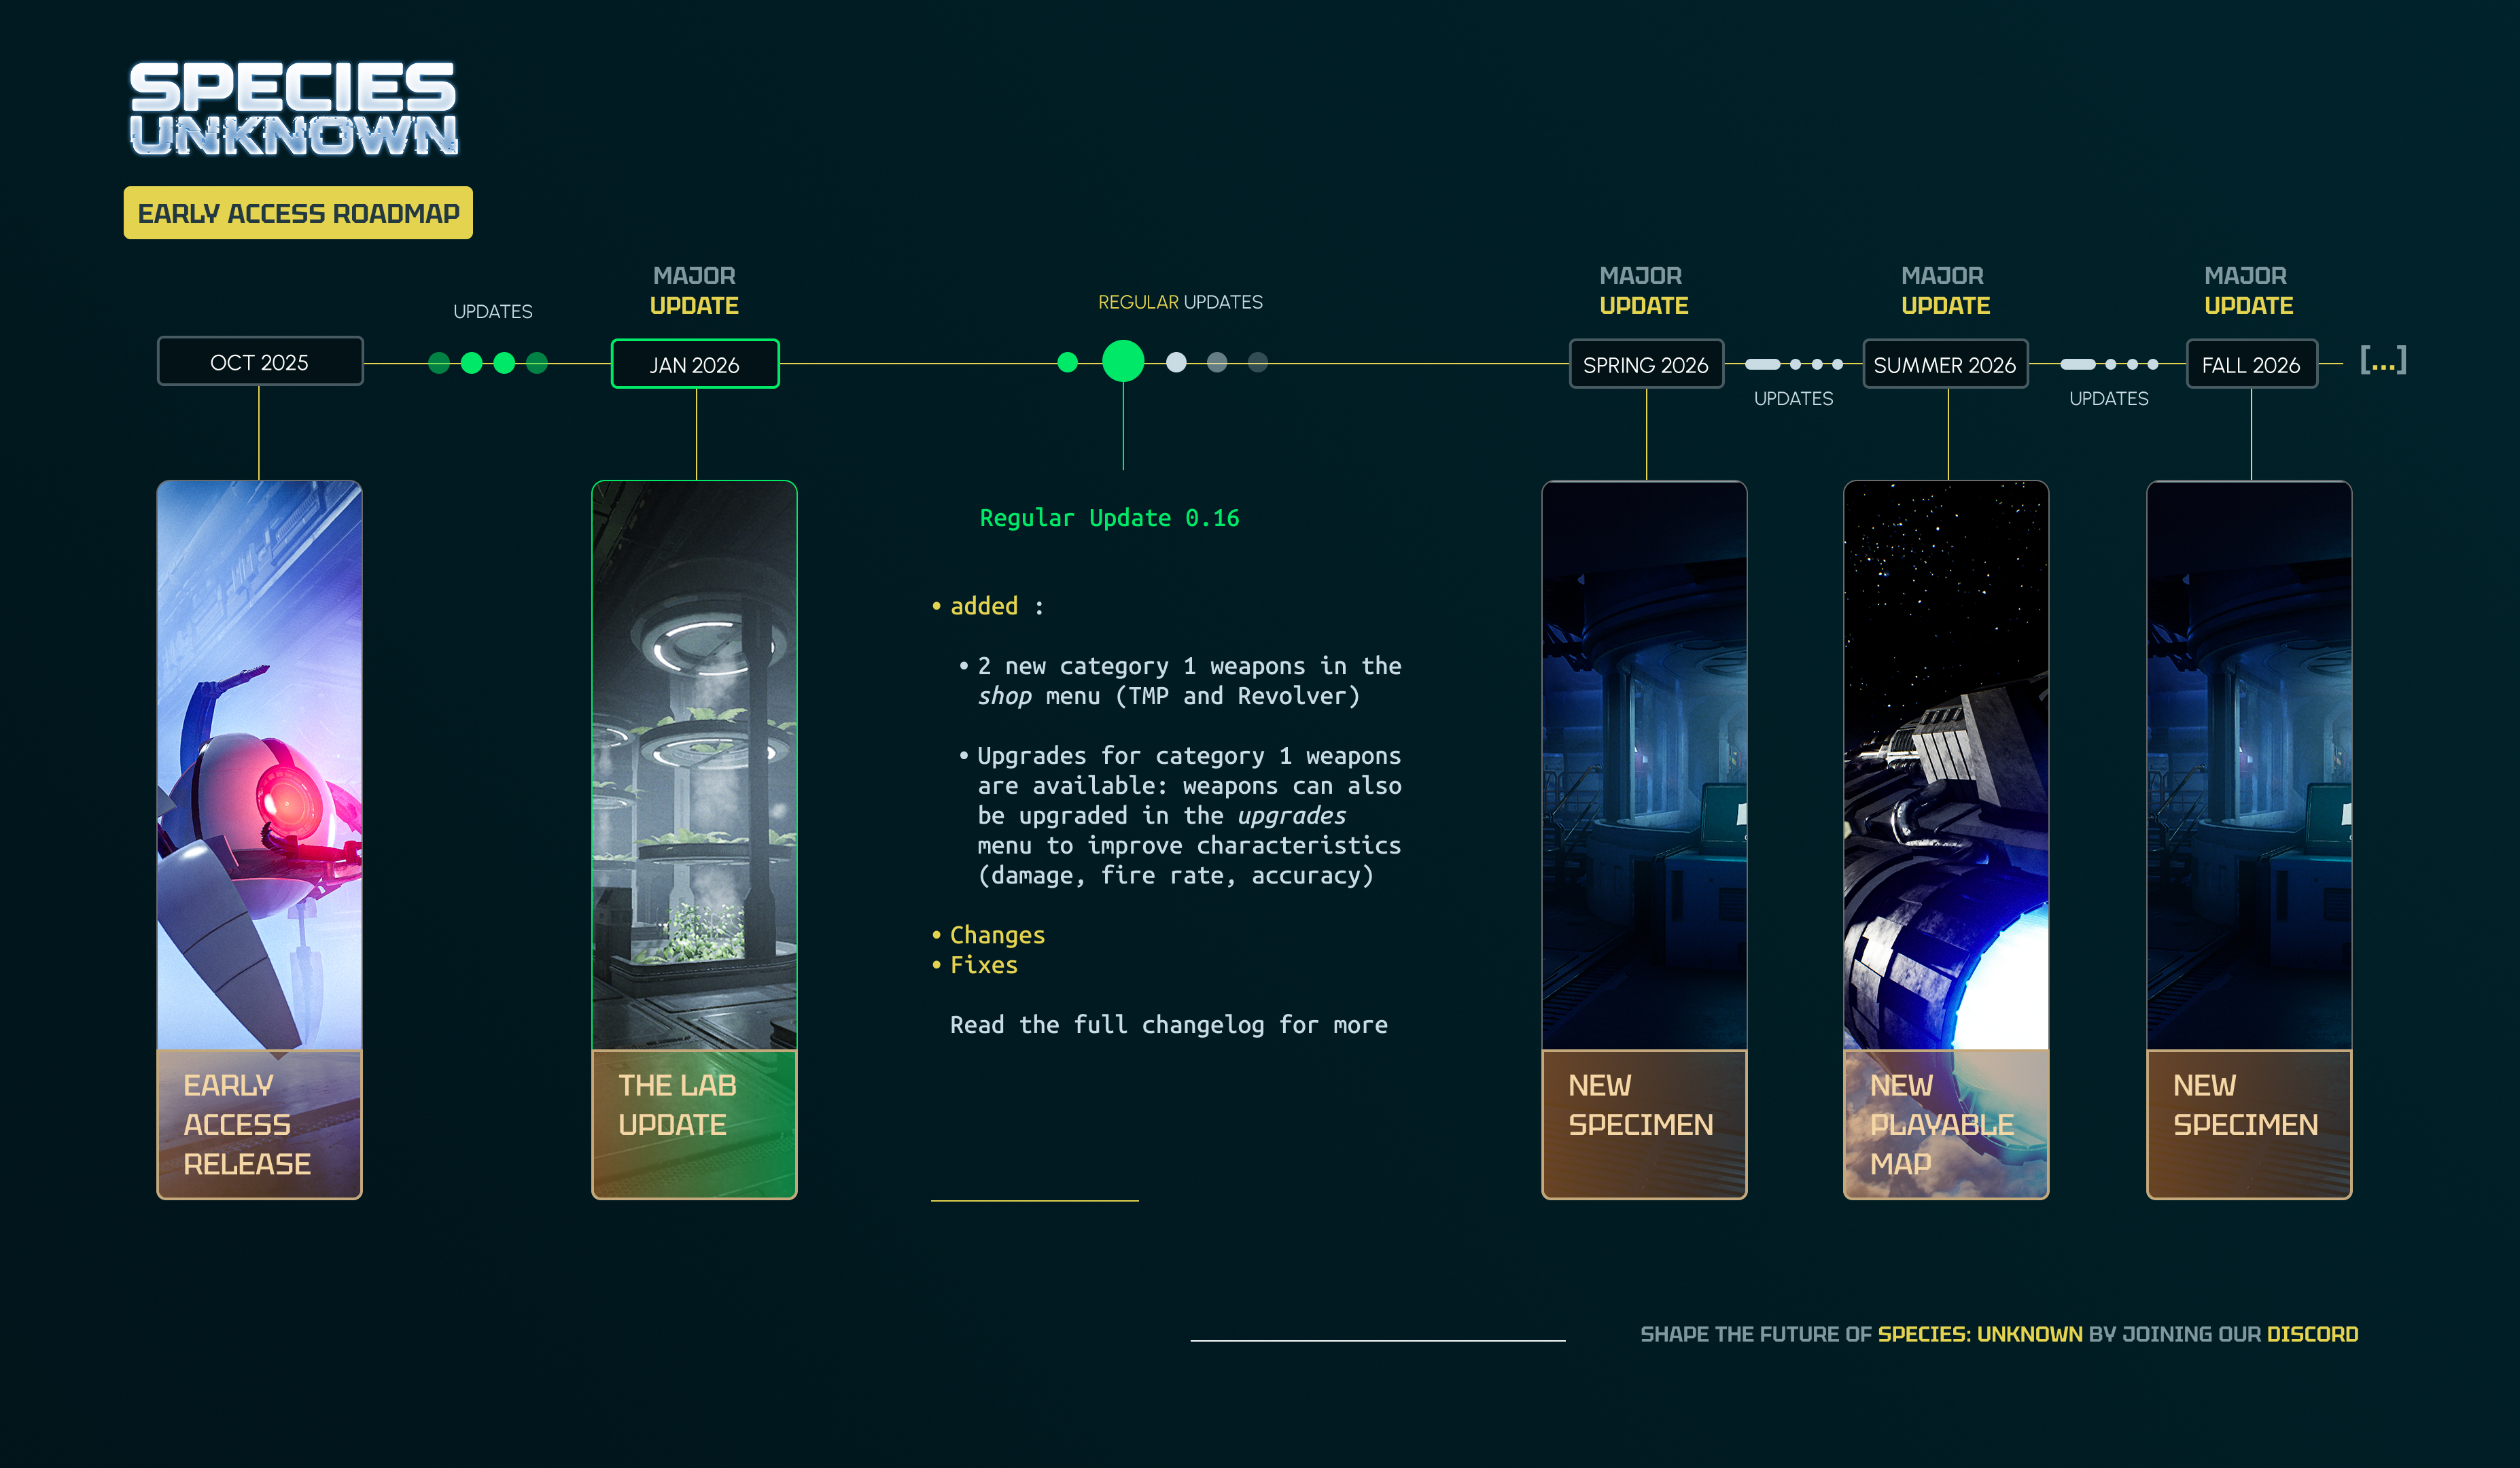Open the SPRING 2026 New Specimen card

pyautogui.click(x=1645, y=840)
